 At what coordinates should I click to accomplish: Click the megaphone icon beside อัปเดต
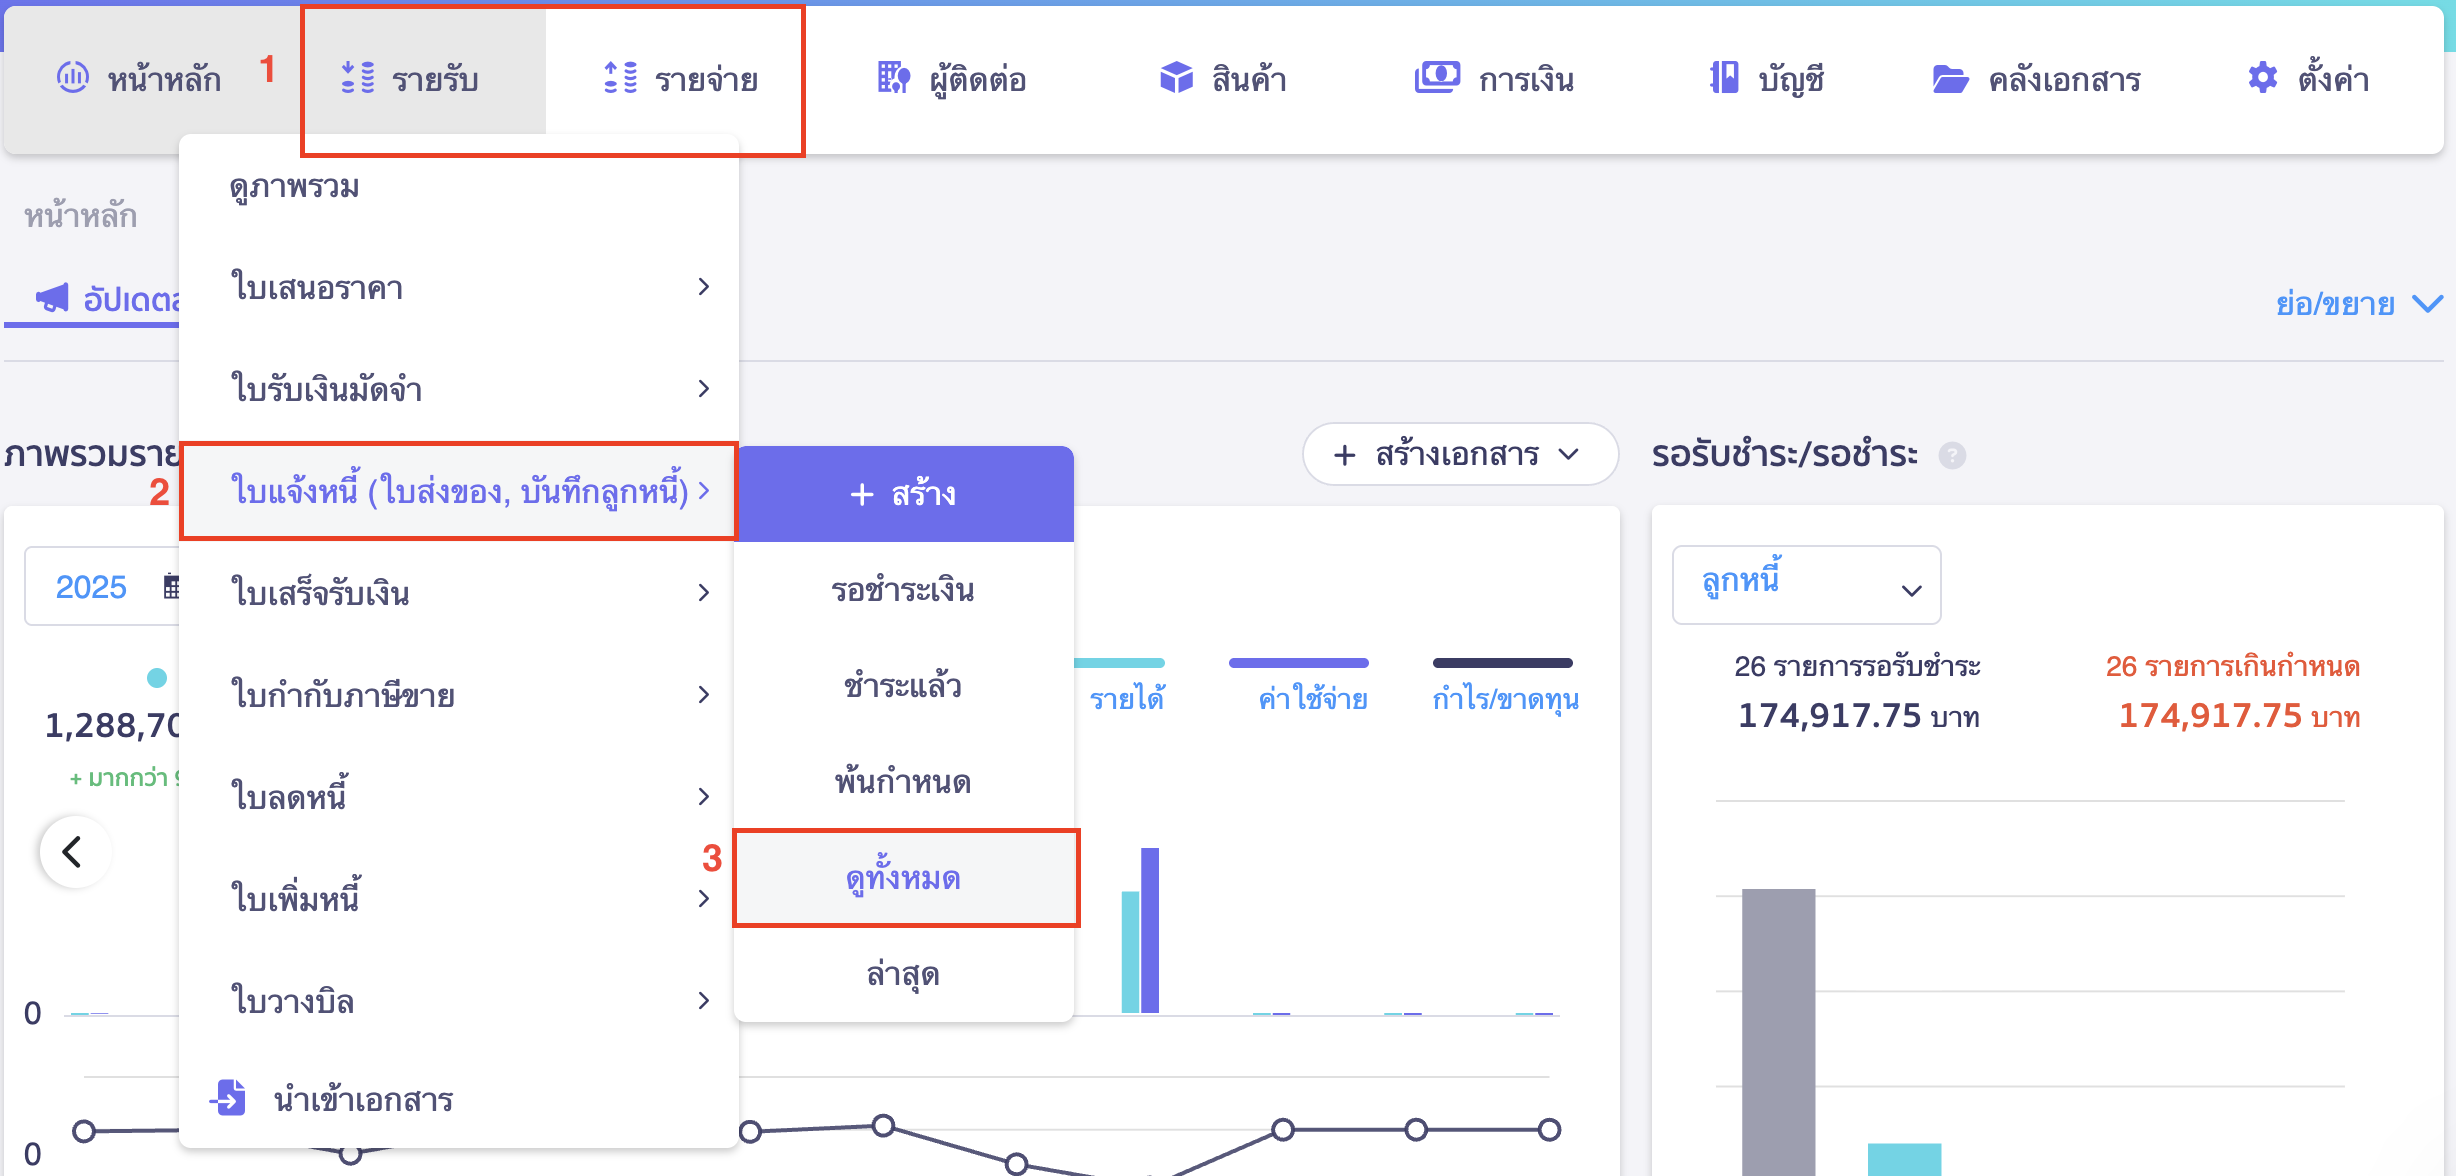(52, 297)
